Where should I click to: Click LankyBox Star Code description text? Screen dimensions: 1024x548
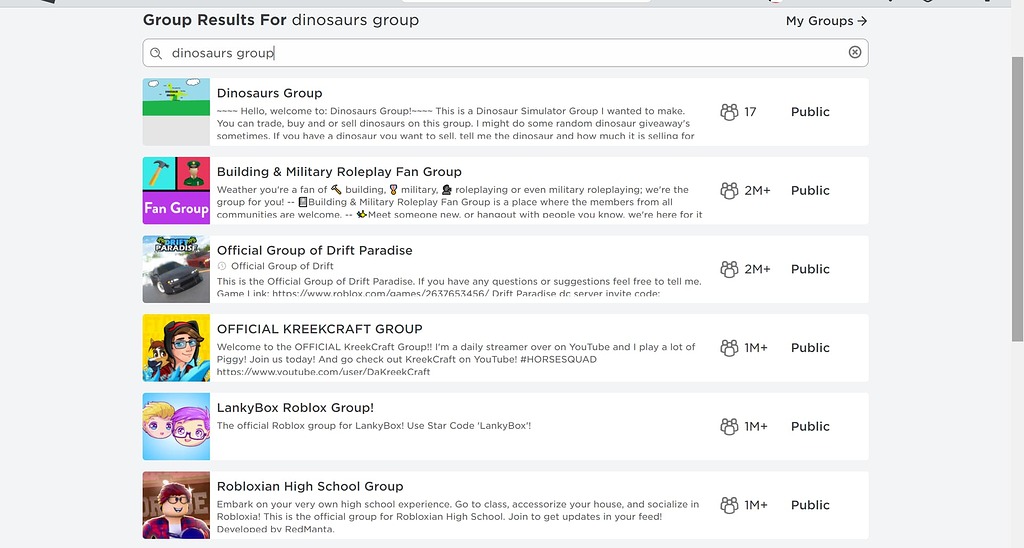374,426
